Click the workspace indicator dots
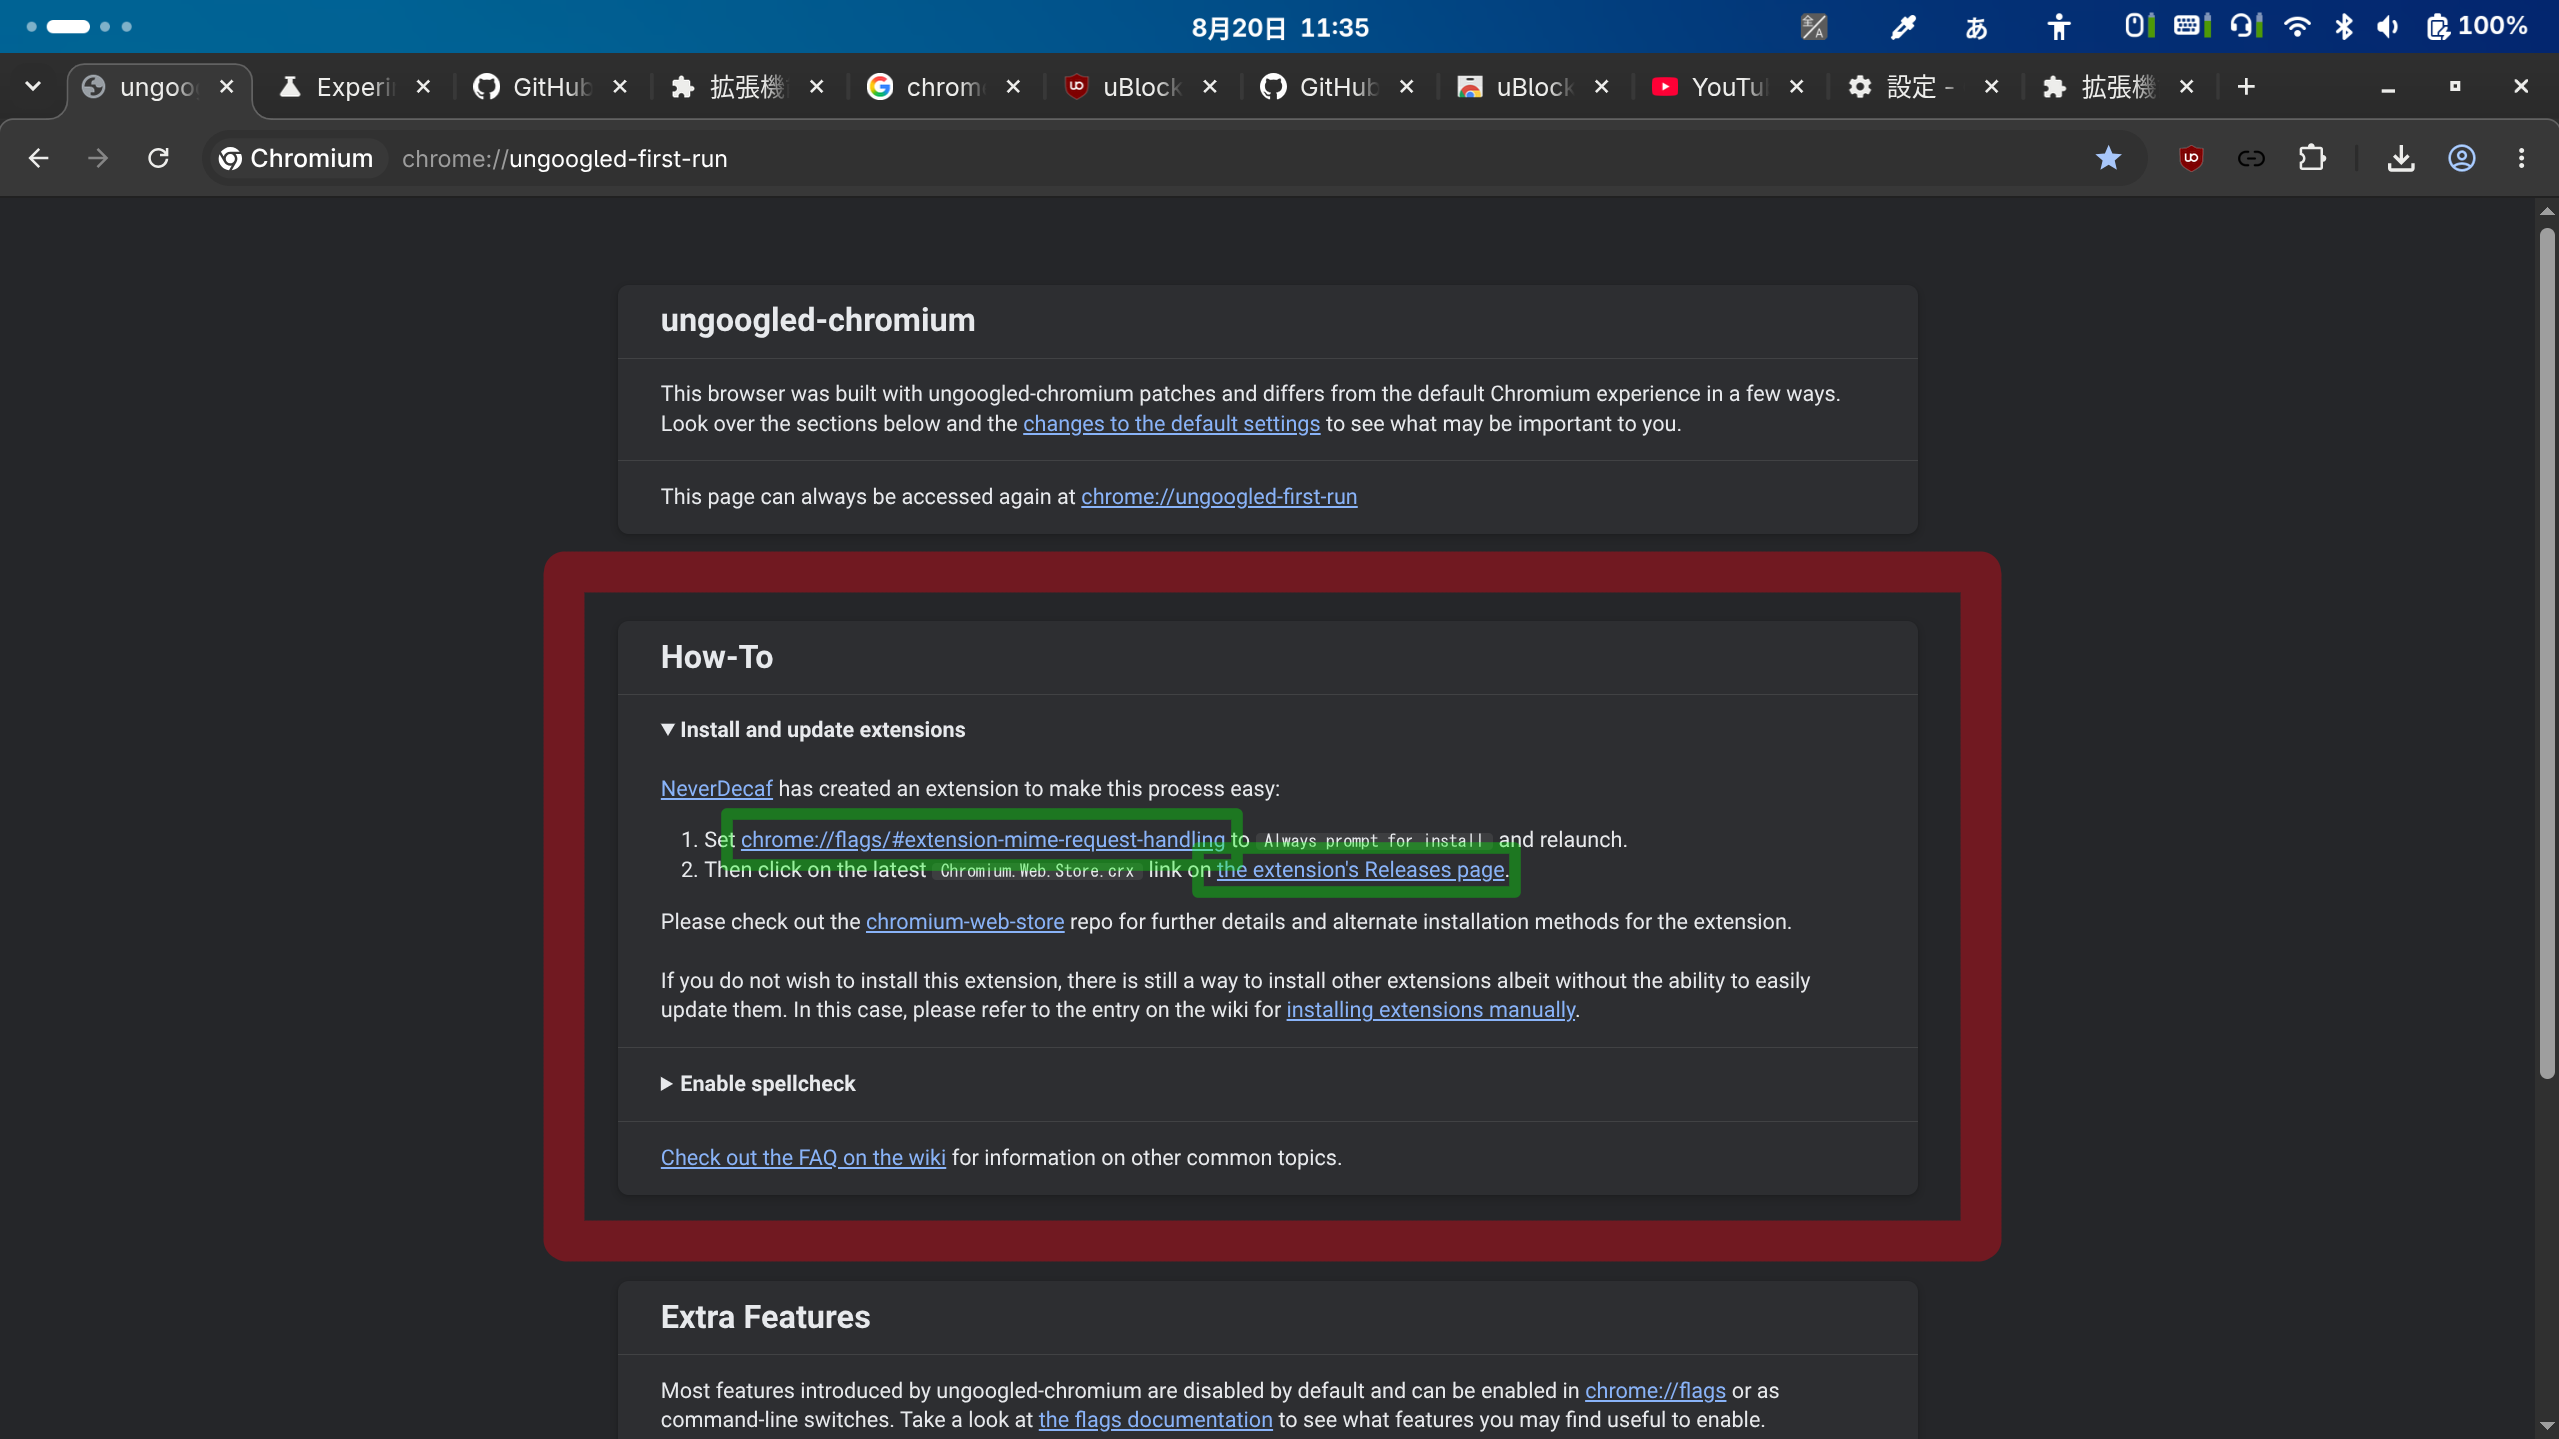 coord(79,27)
